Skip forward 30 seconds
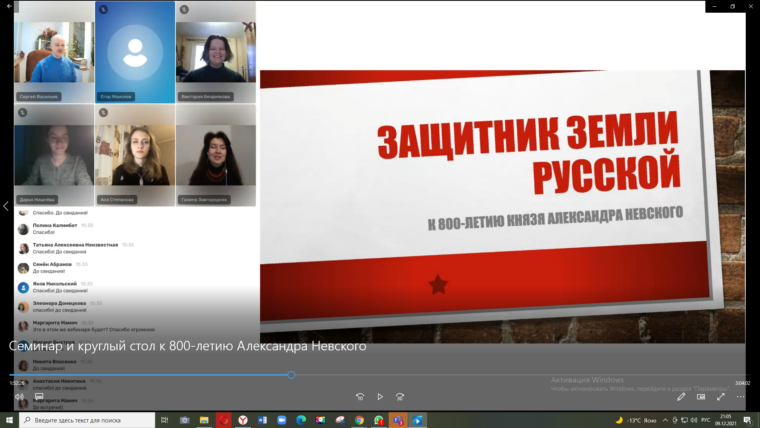 coord(399,397)
